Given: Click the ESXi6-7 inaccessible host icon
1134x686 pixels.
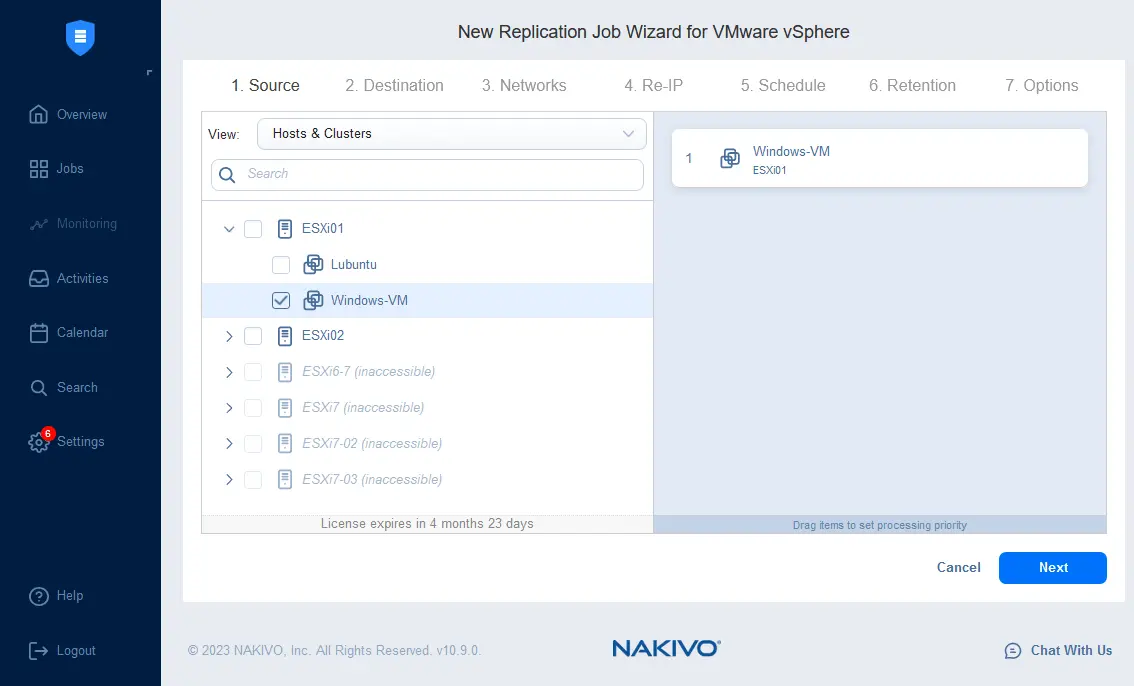Looking at the screenshot, I should tap(285, 372).
